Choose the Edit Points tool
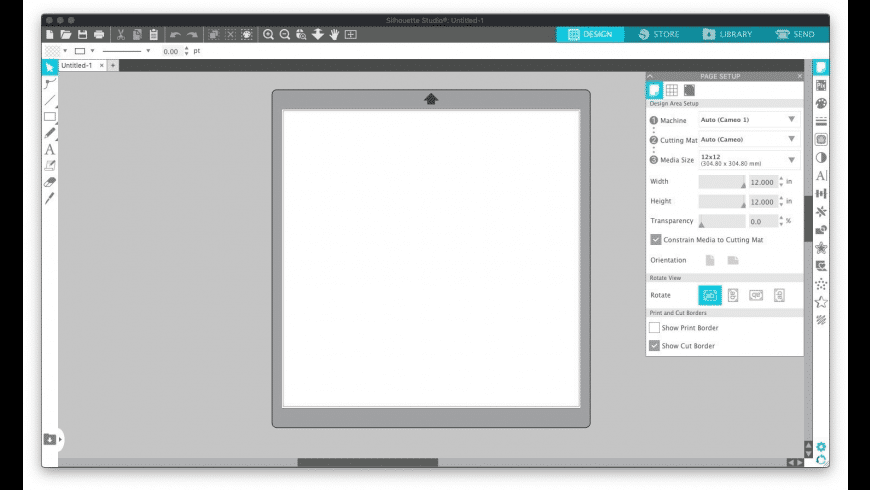Image resolution: width=870 pixels, height=490 pixels. click(50, 84)
